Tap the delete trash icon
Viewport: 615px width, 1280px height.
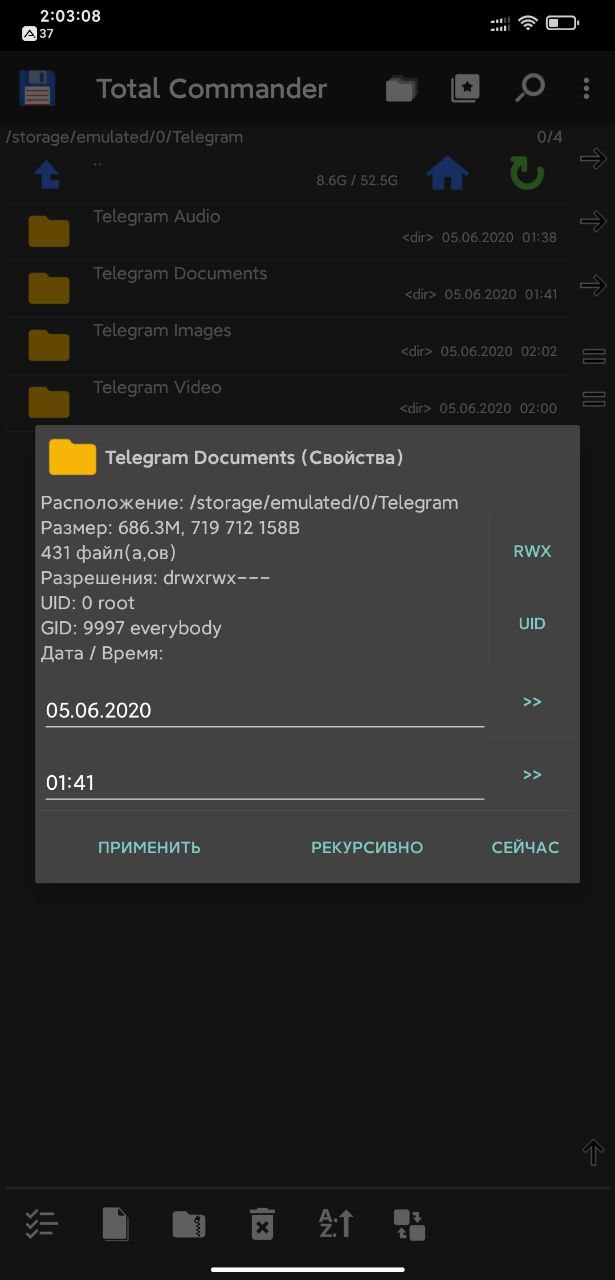point(262,1224)
